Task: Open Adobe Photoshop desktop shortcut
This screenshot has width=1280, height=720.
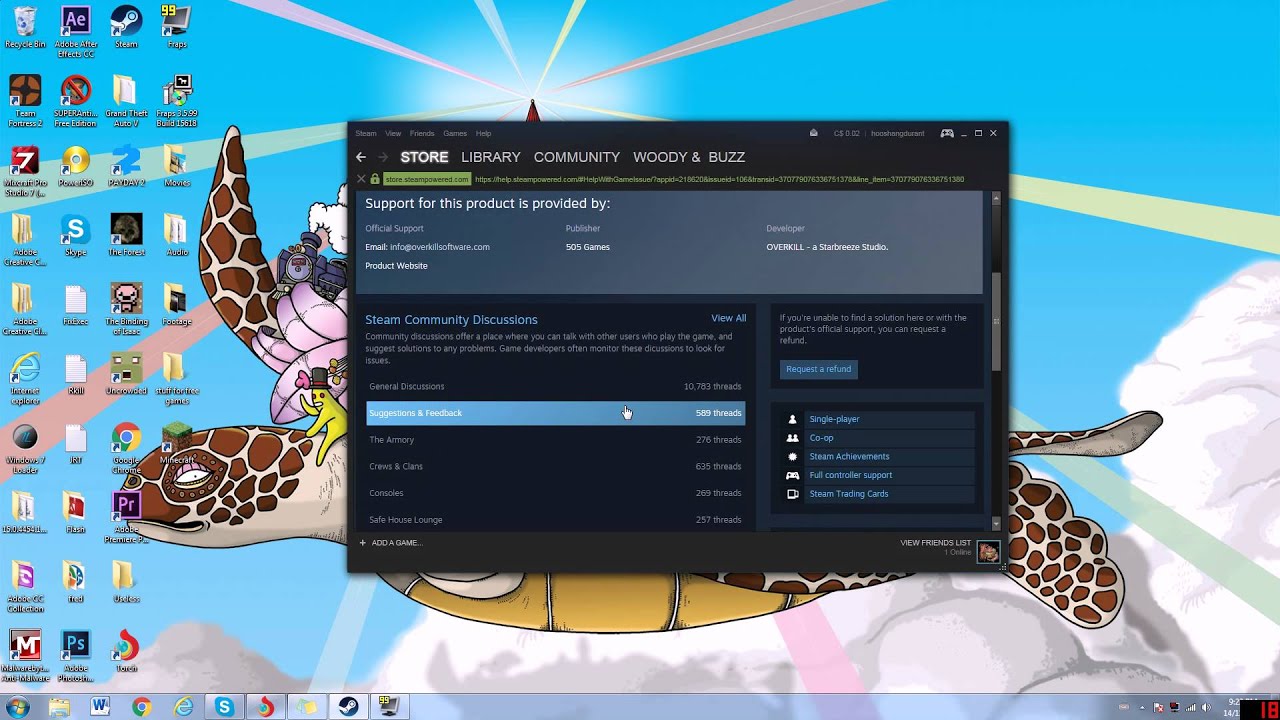Action: tap(75, 655)
